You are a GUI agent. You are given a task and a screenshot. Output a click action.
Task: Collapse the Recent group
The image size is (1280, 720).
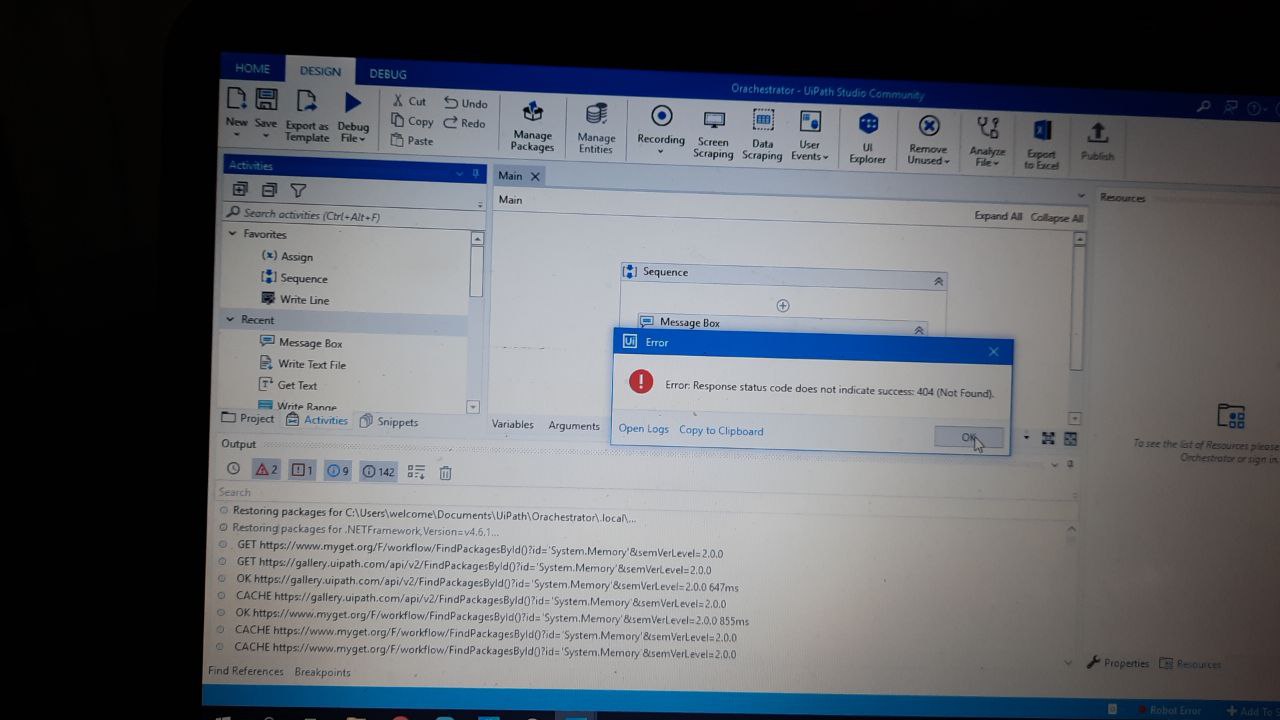(x=230, y=320)
